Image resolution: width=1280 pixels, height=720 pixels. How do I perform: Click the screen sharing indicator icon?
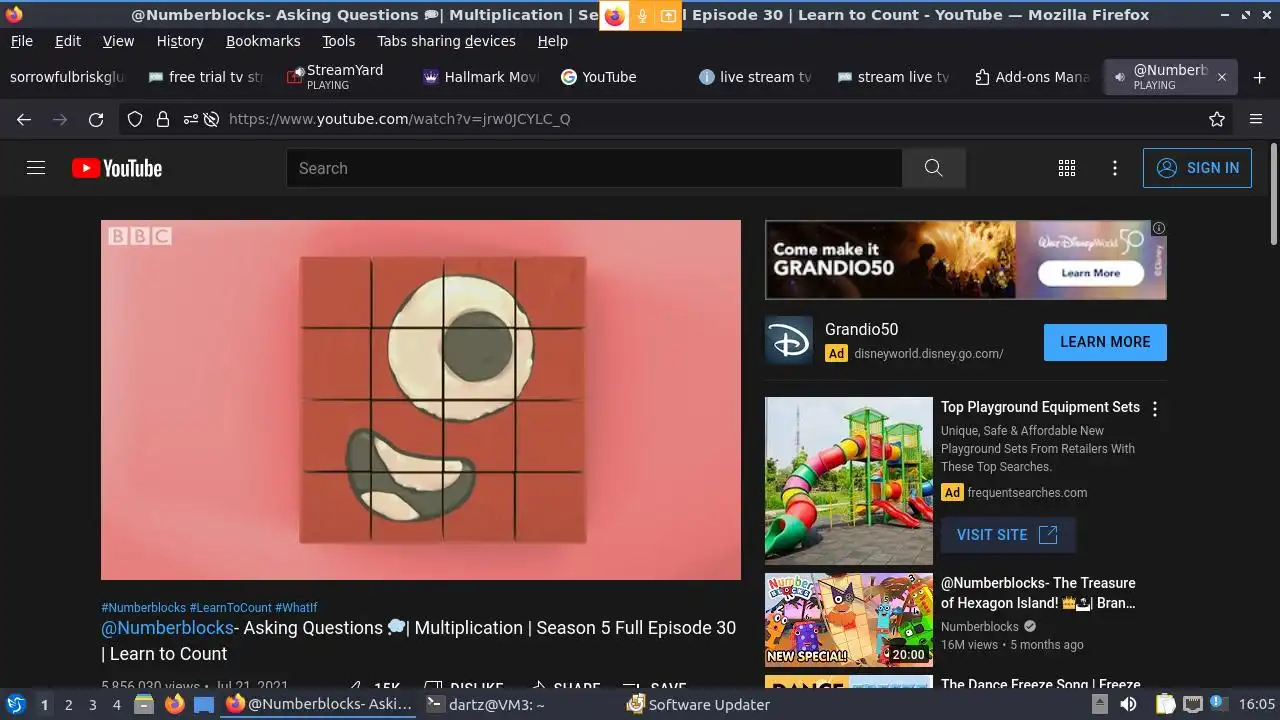click(667, 16)
